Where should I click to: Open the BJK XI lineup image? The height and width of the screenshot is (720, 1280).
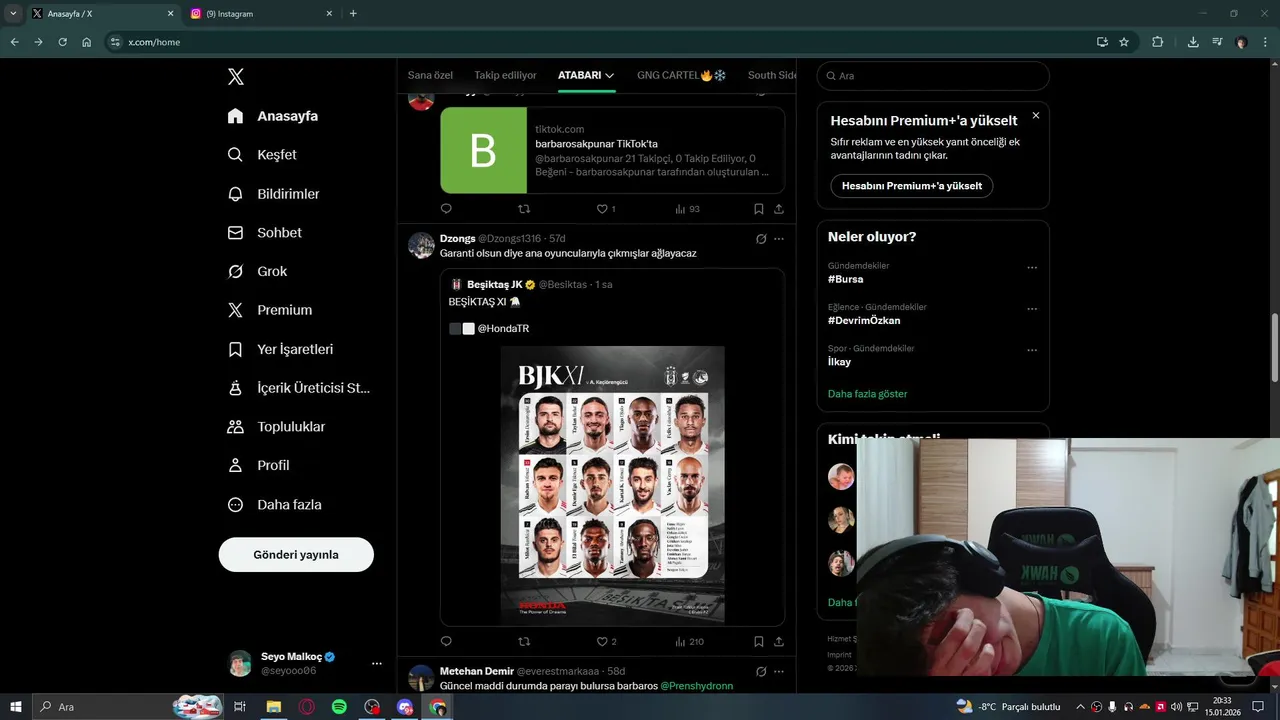[612, 485]
